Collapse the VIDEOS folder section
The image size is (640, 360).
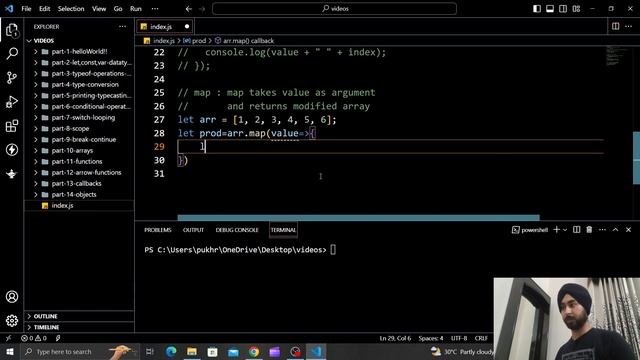80,41
